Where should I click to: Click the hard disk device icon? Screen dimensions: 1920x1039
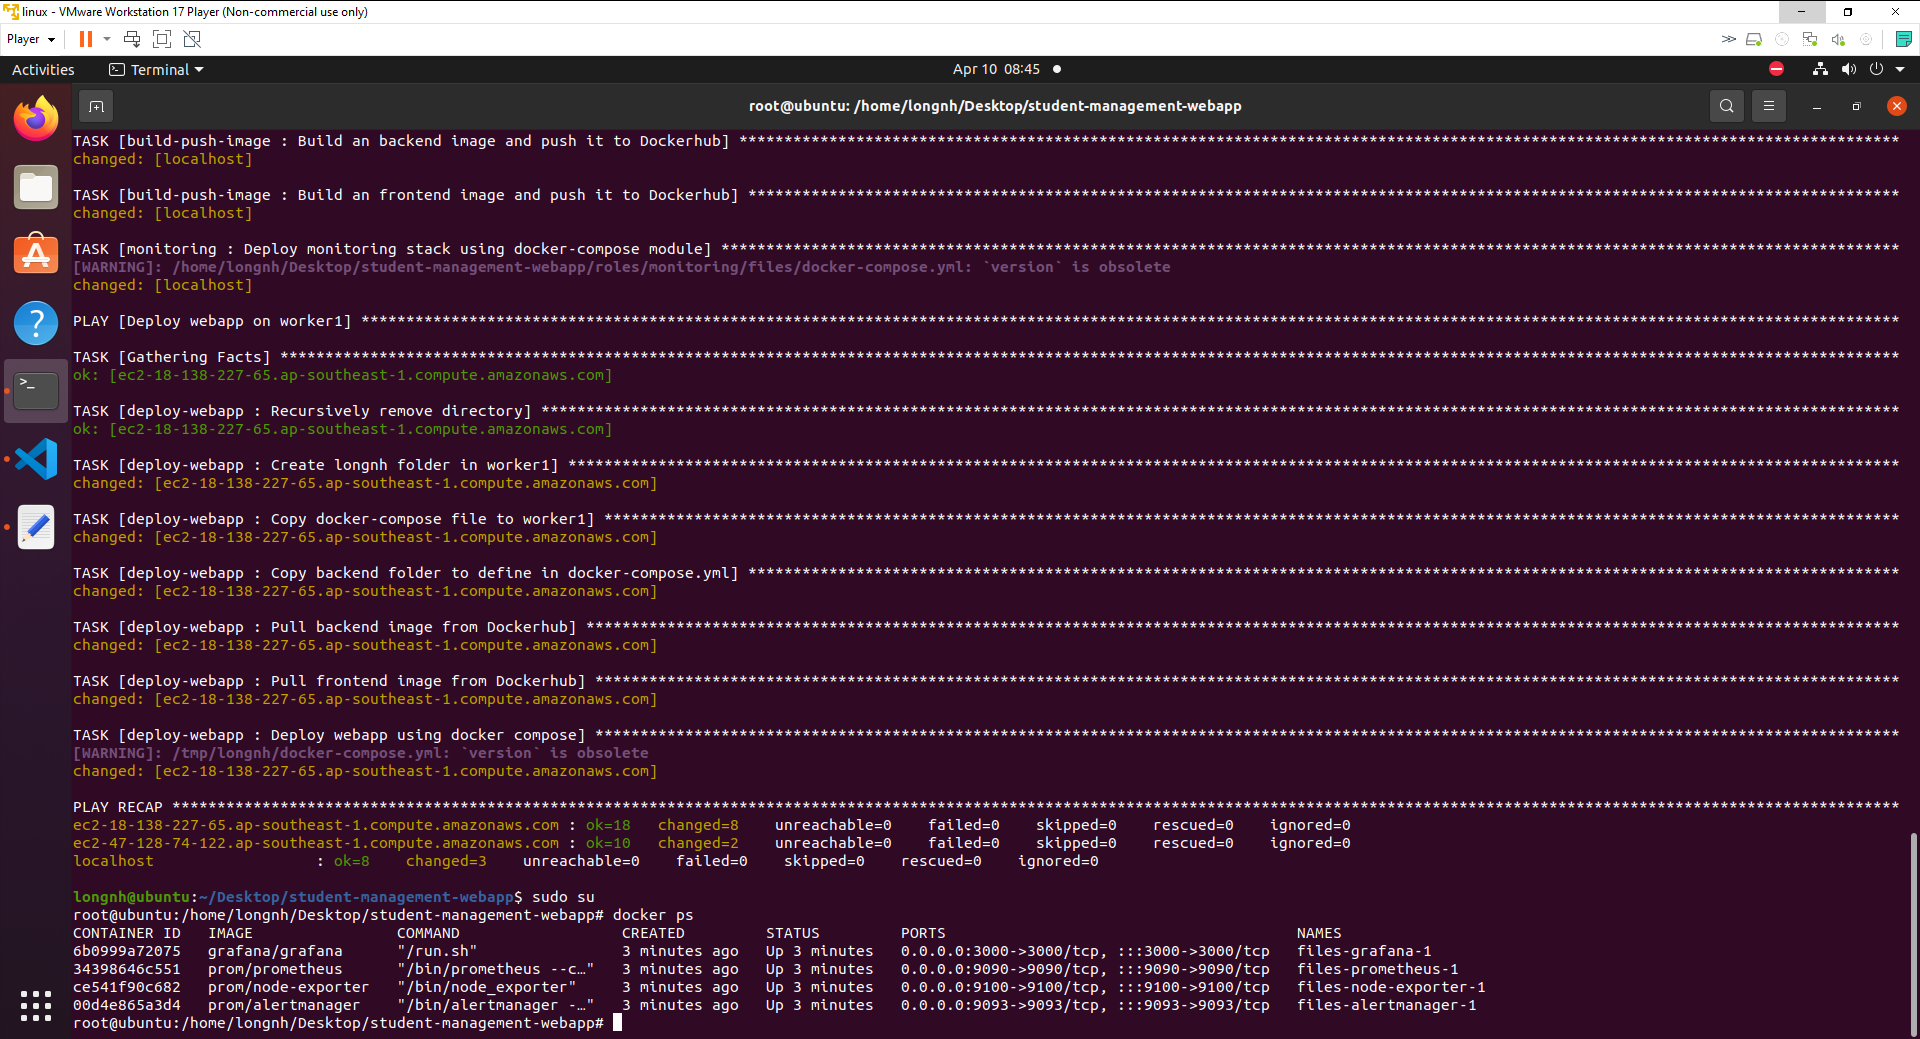(x=1754, y=39)
